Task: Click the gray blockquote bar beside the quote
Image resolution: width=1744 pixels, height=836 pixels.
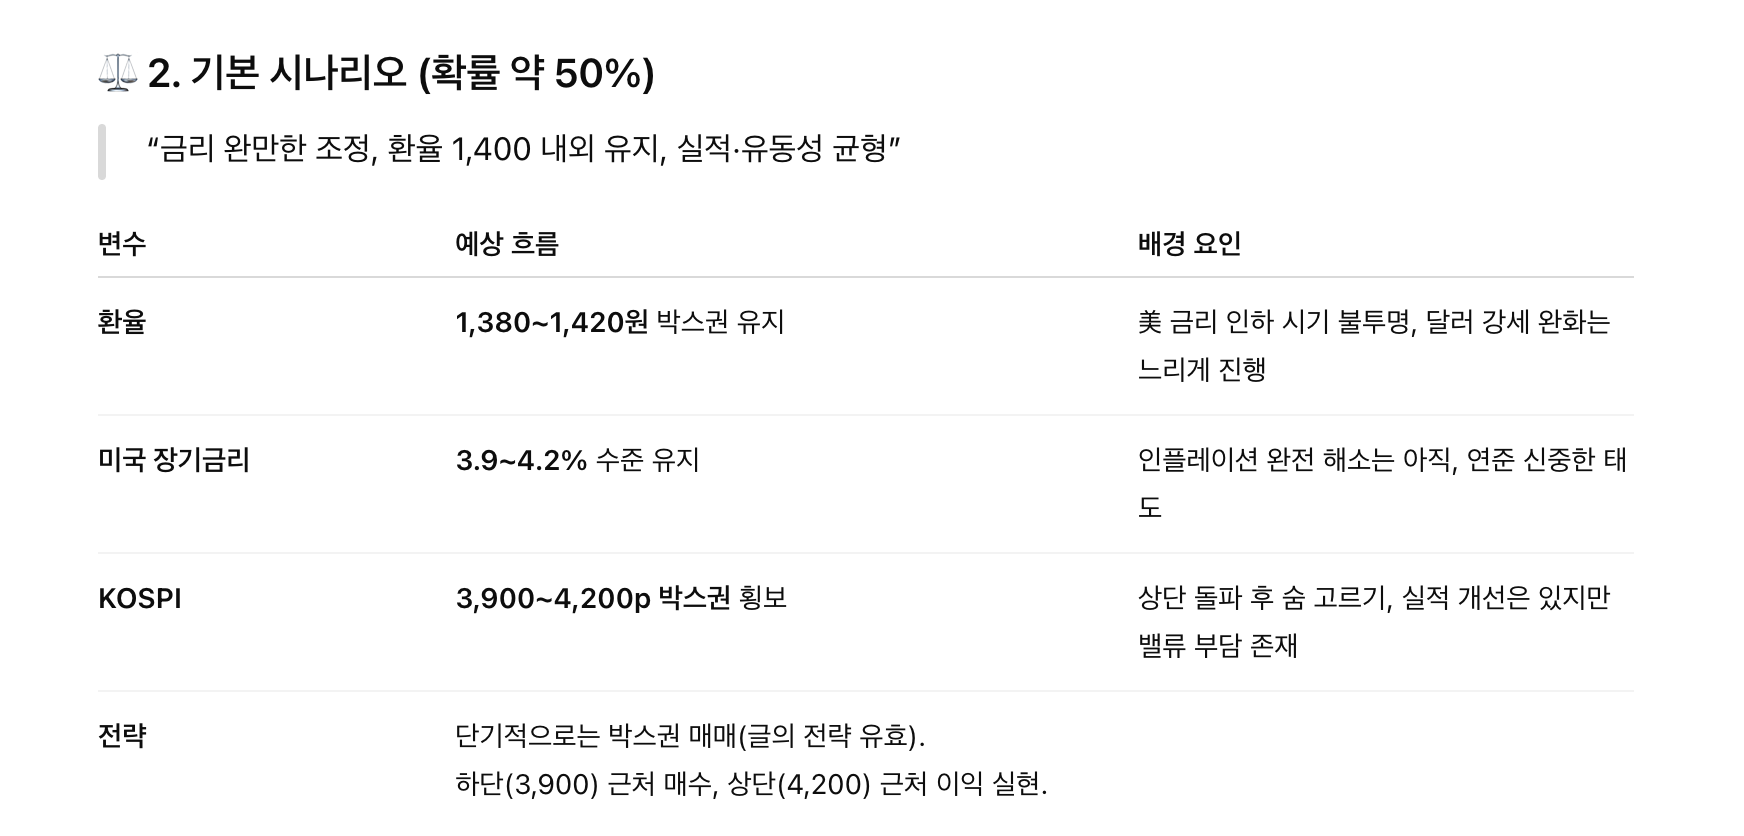Action: [102, 152]
